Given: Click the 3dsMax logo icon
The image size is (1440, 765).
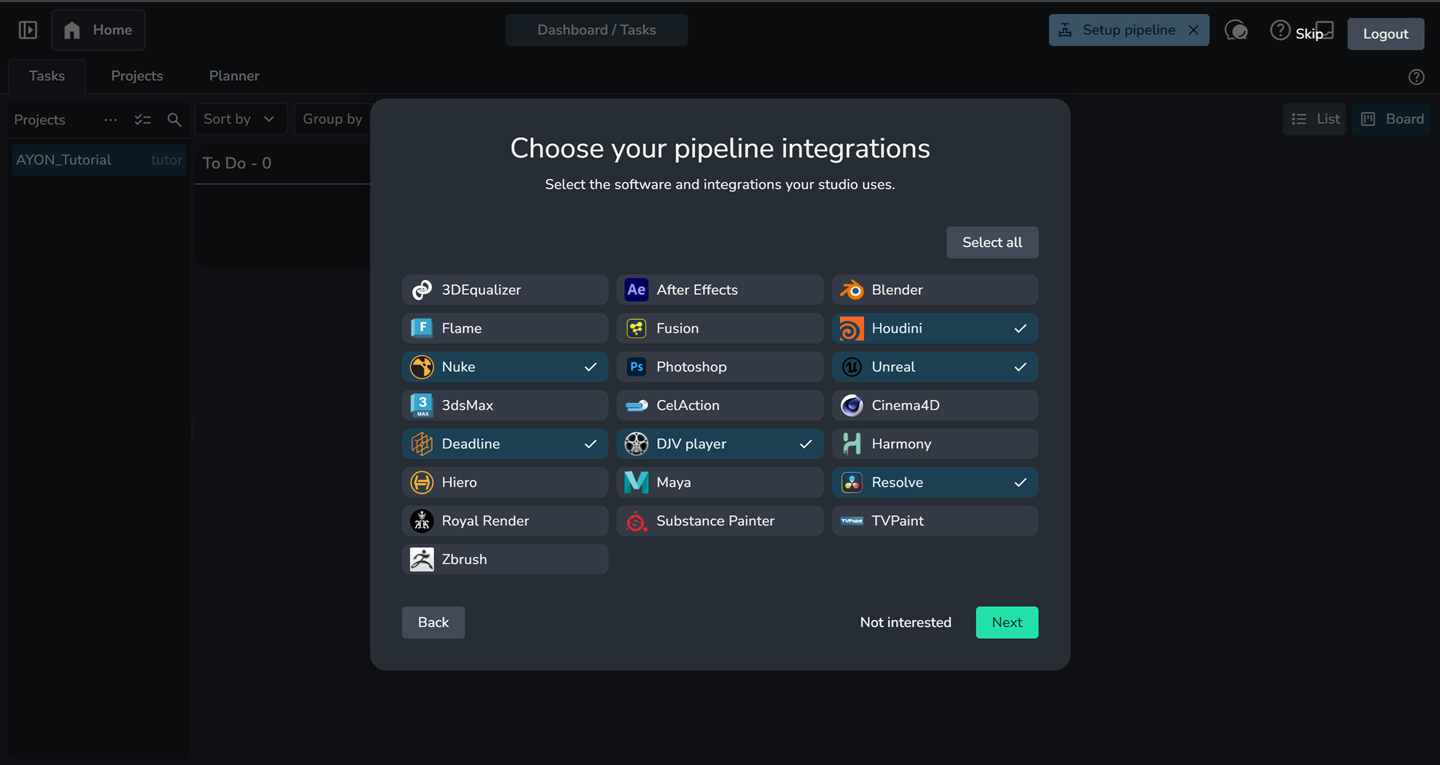Looking at the screenshot, I should click(422, 405).
